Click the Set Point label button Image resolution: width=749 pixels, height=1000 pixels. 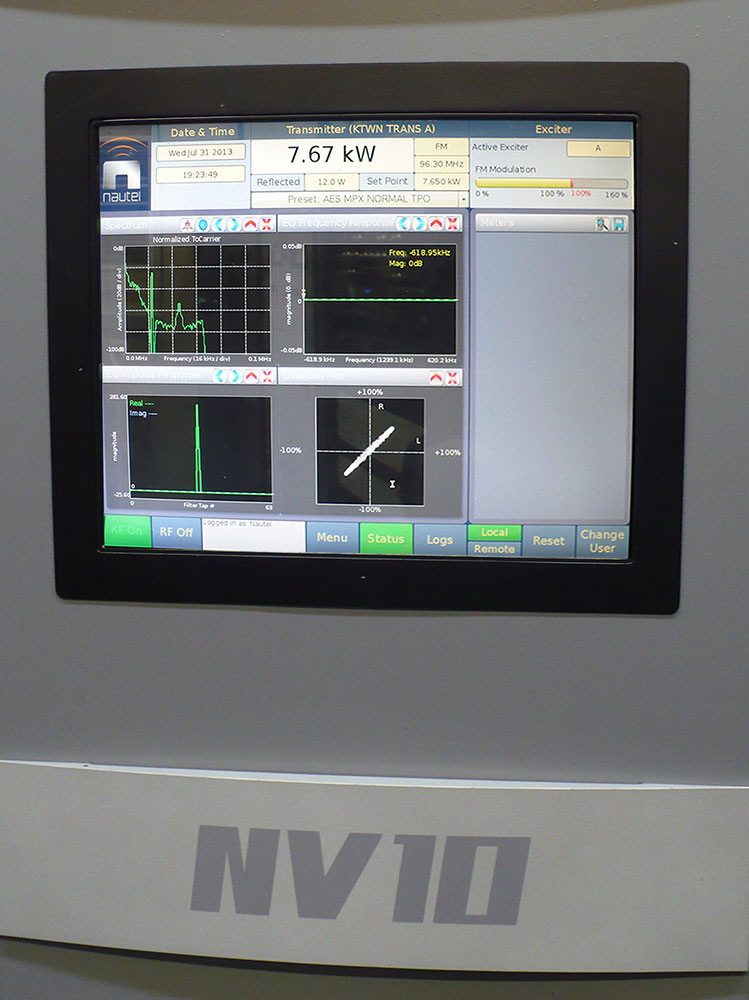point(387,181)
